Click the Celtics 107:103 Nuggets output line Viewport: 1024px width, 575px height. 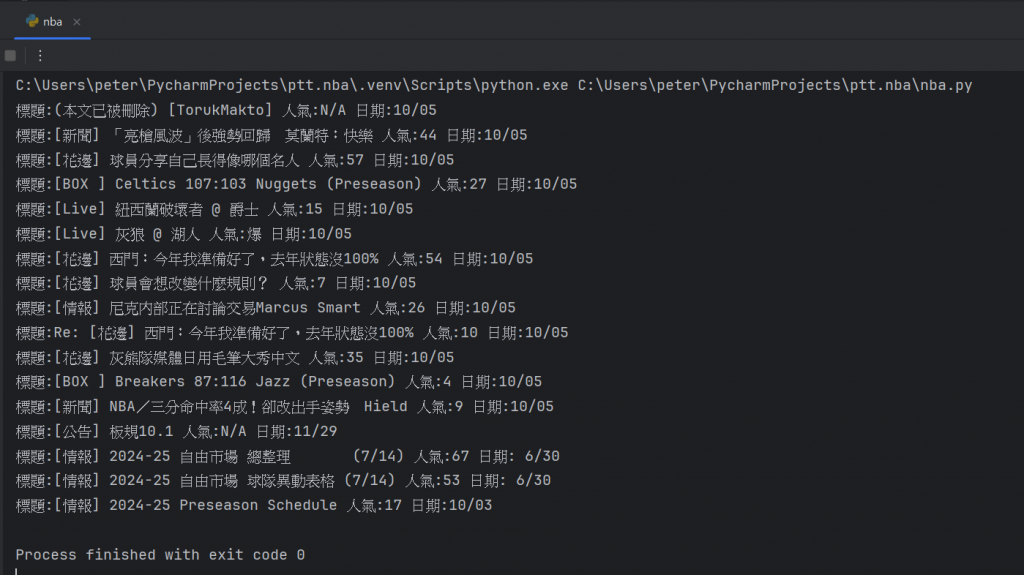click(x=296, y=184)
